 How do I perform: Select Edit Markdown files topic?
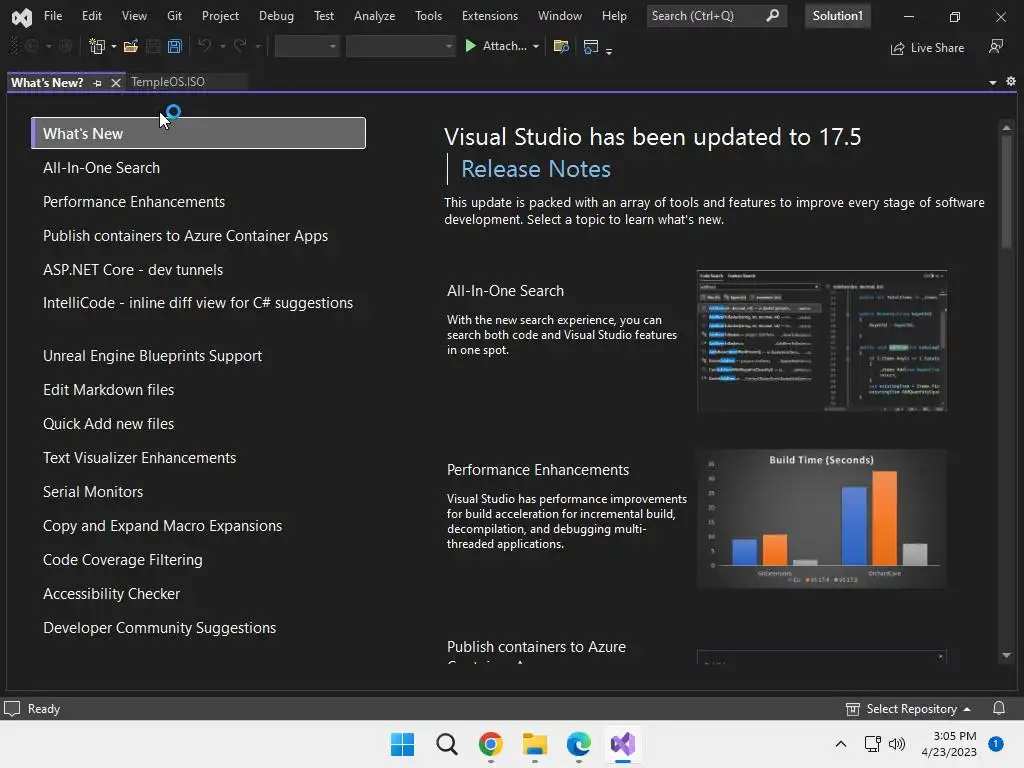click(x=108, y=390)
